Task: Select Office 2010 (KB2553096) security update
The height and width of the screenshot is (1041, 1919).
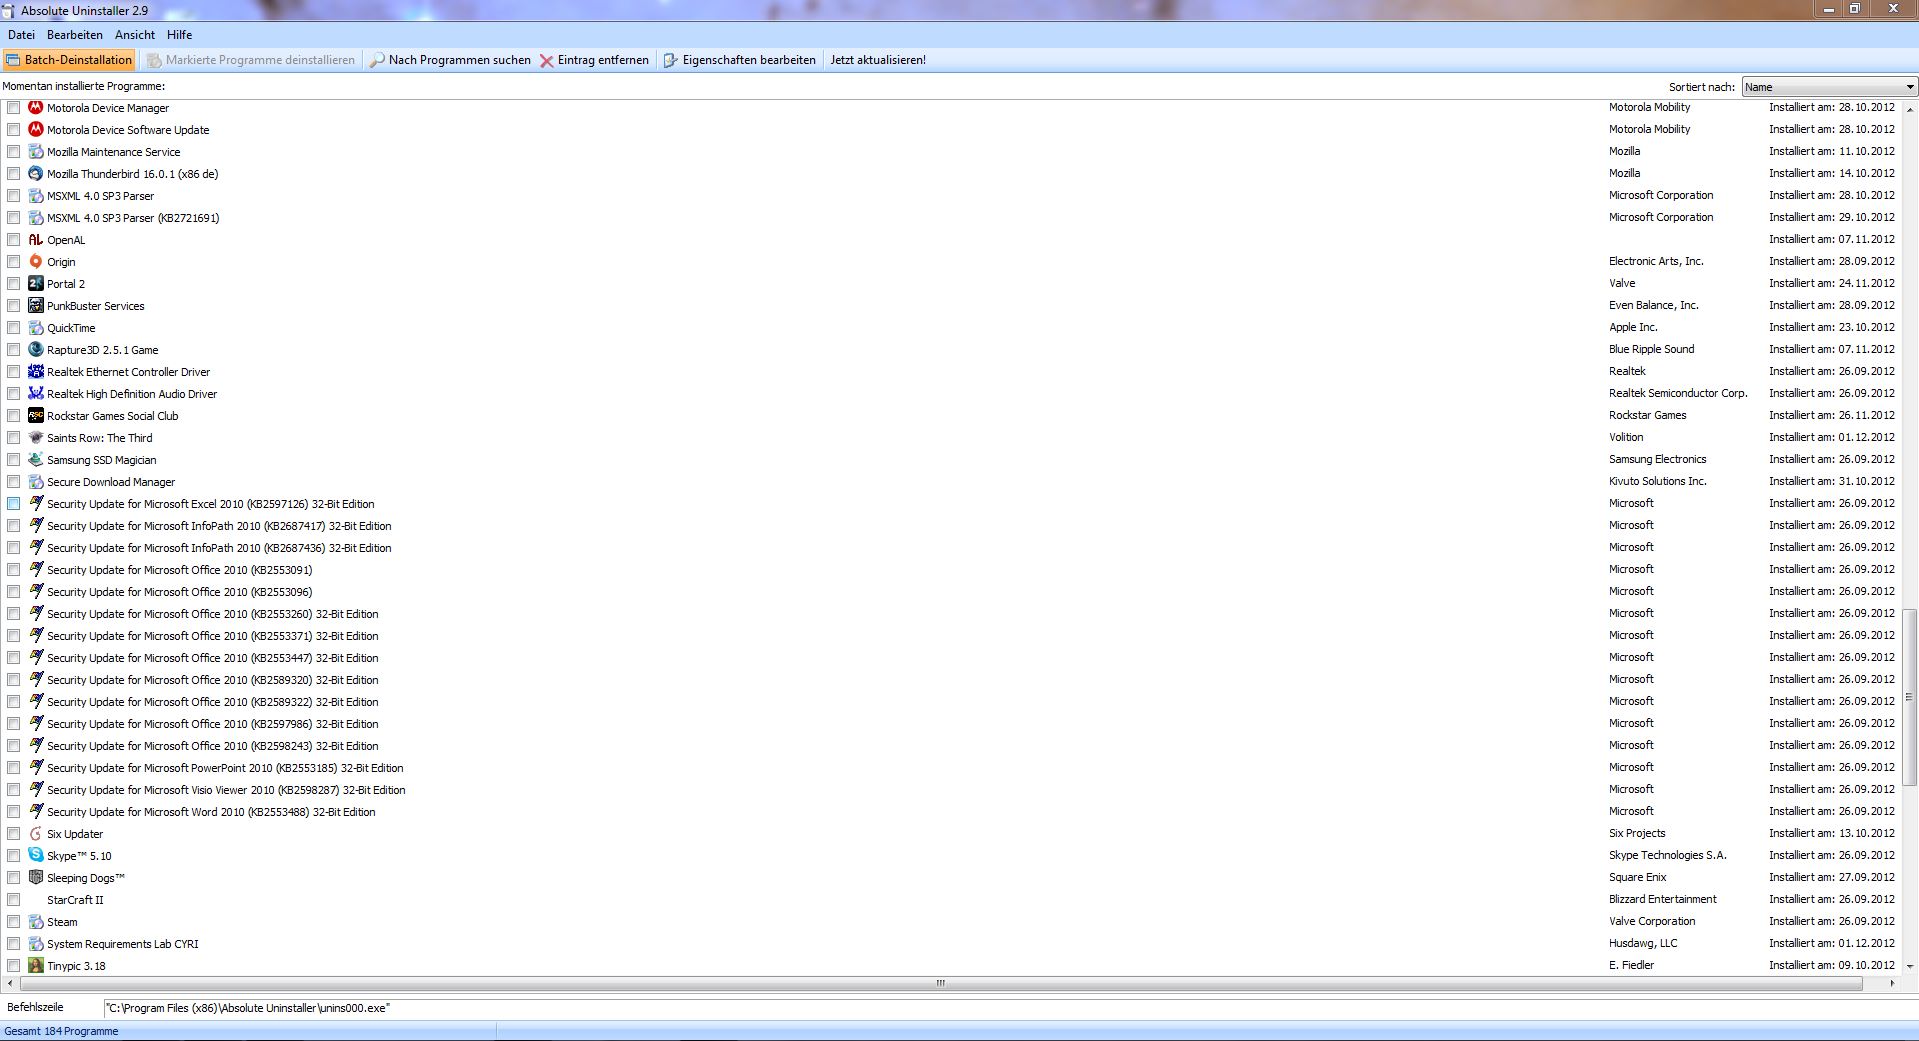Action: pos(180,592)
